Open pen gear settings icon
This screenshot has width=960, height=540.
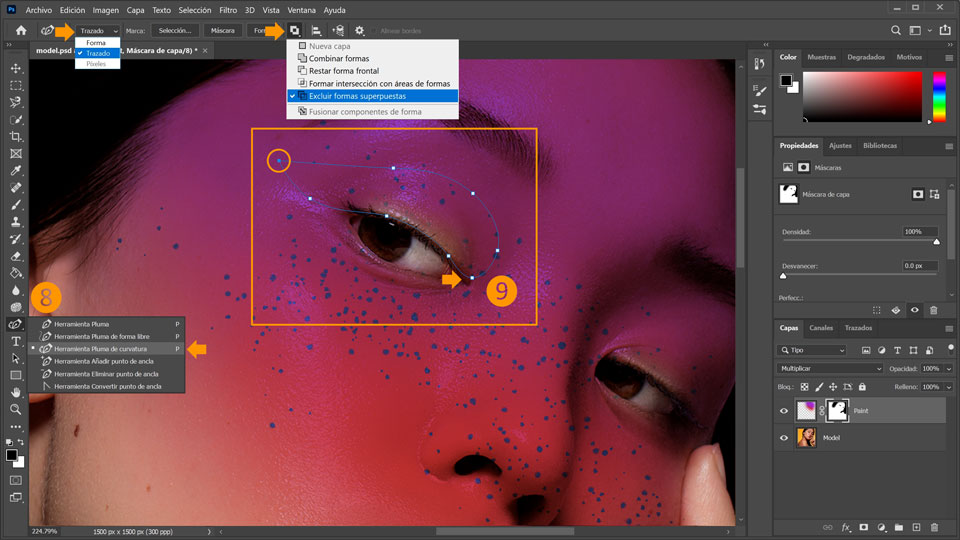(359, 31)
